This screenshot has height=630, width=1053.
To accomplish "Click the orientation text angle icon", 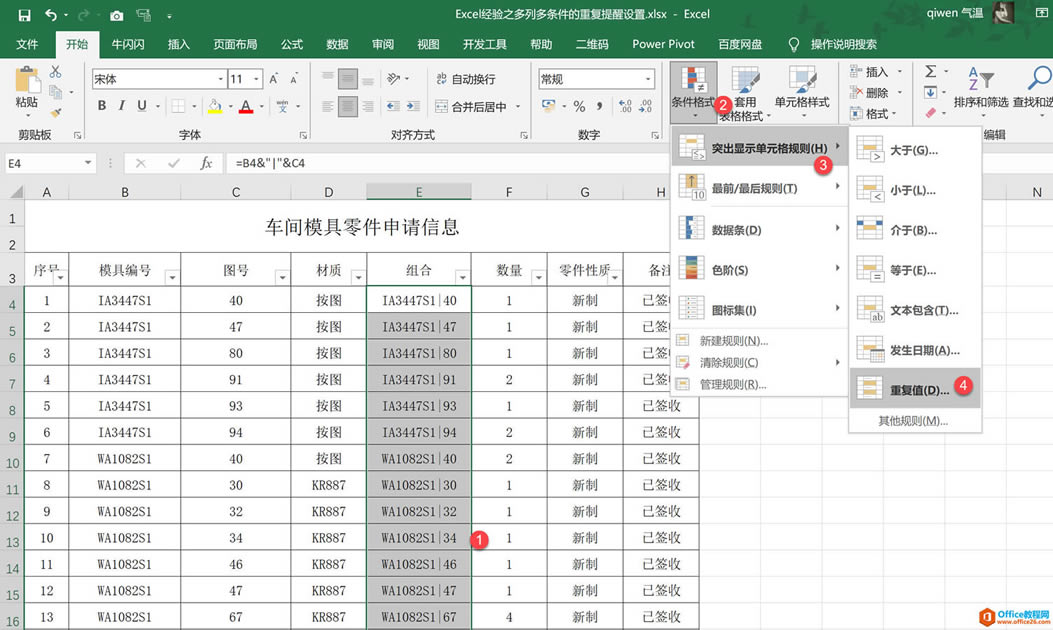I will (394, 79).
